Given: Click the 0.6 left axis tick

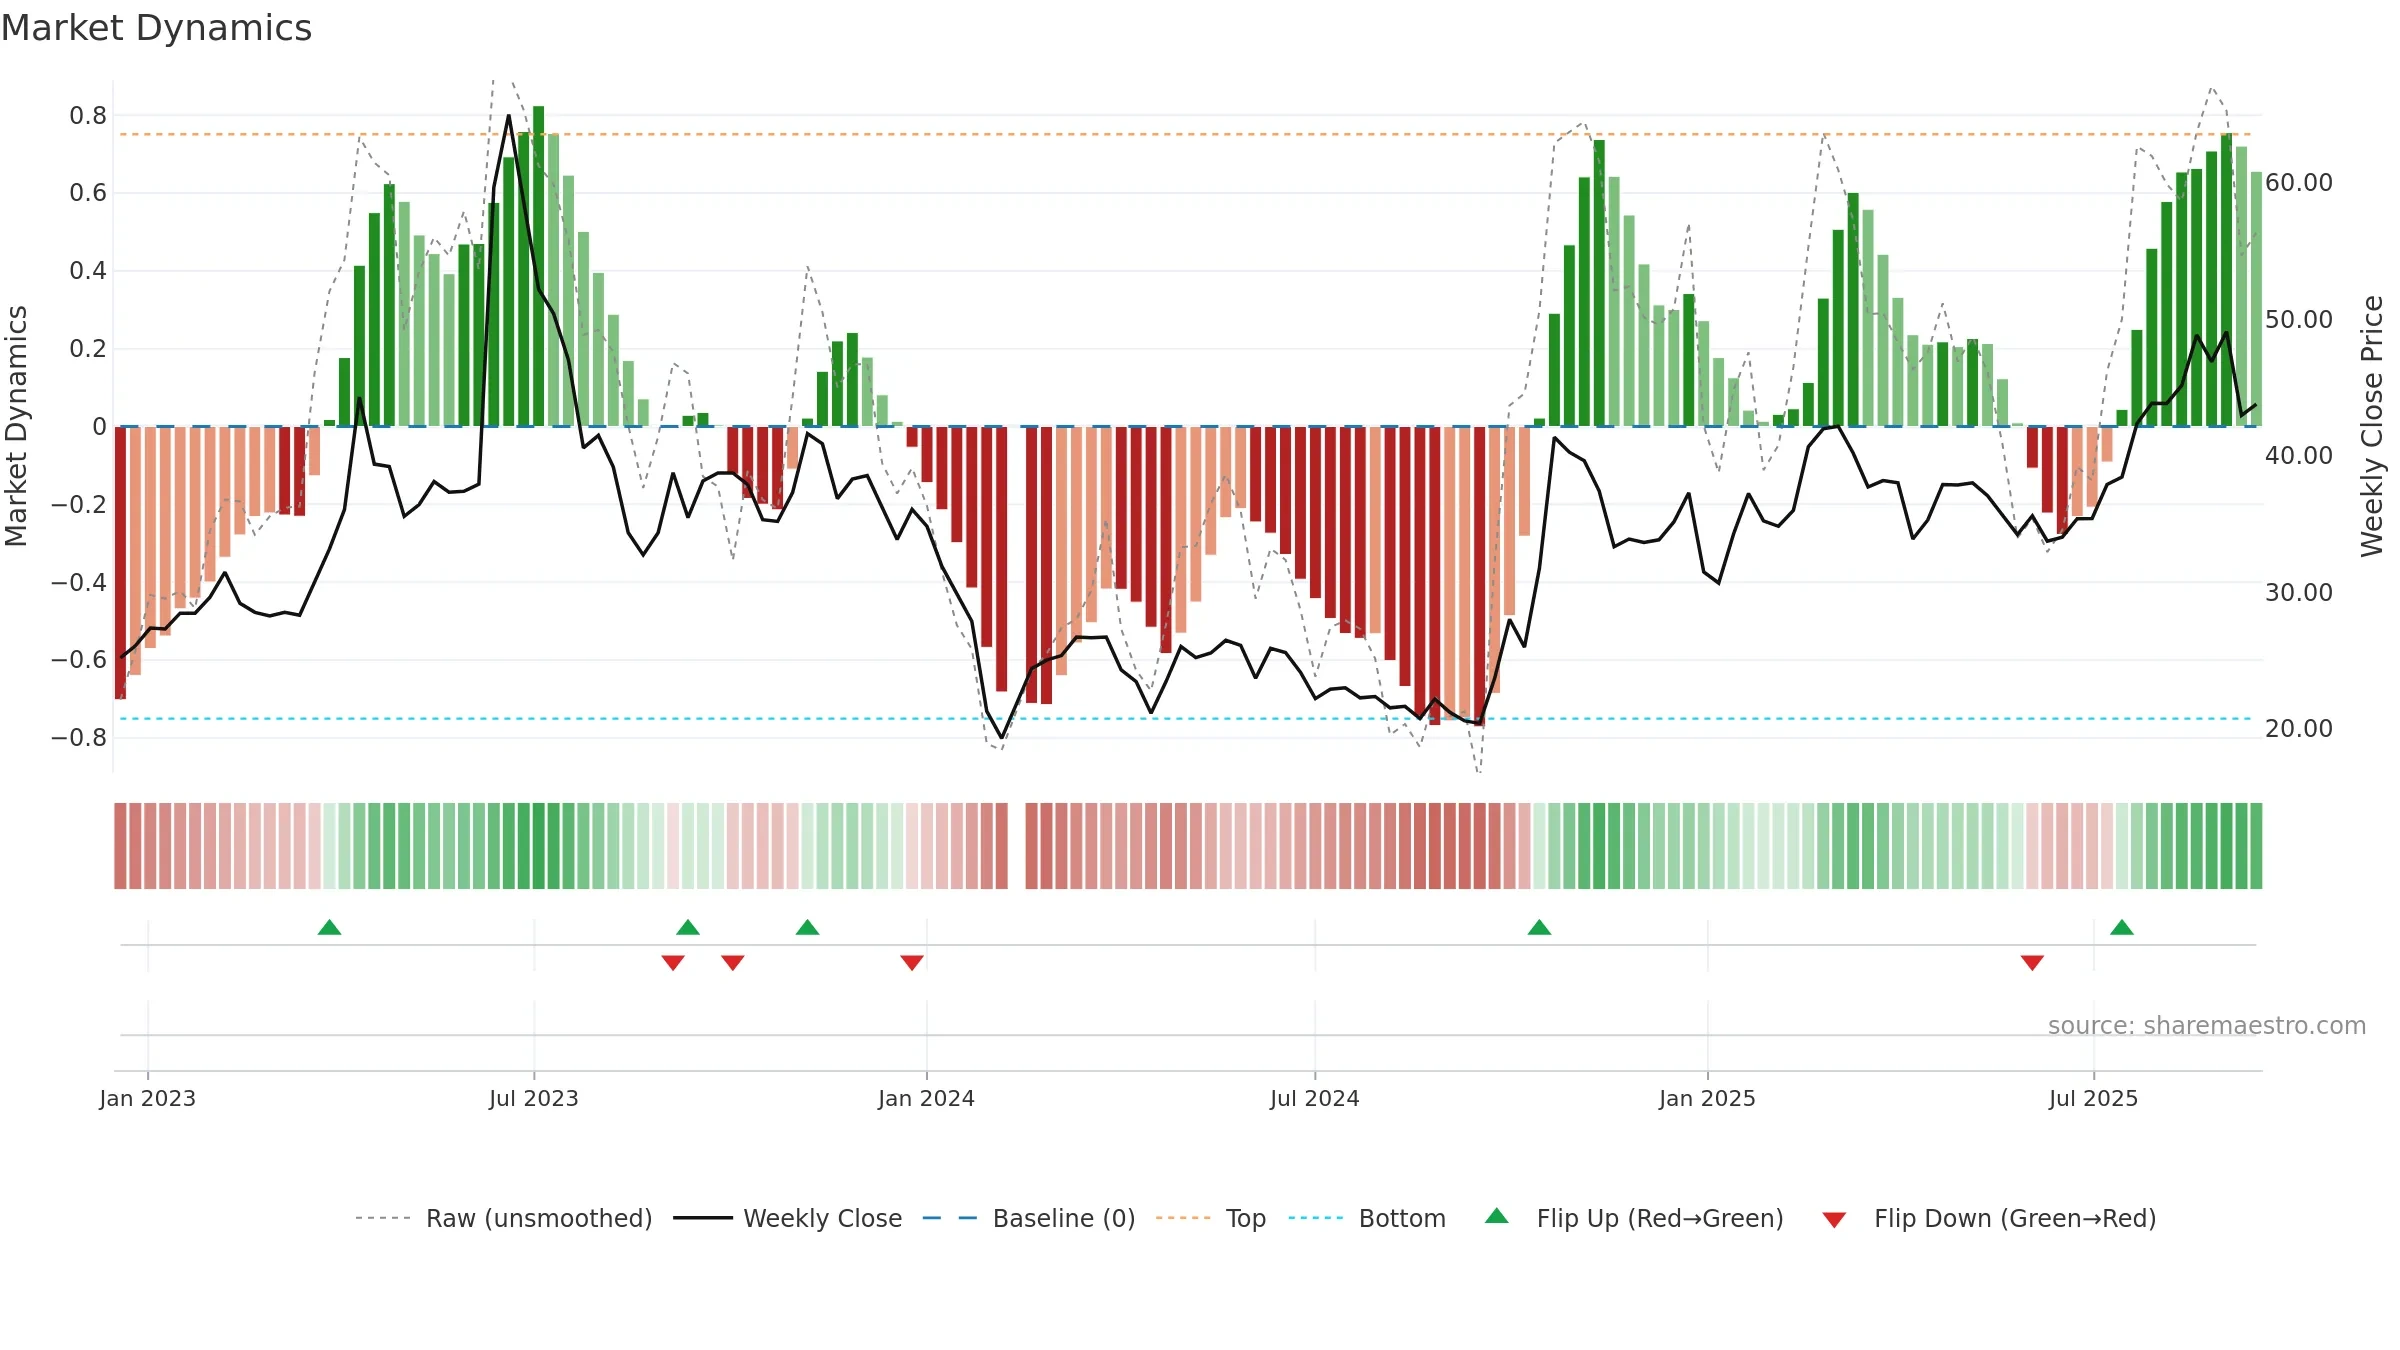Looking at the screenshot, I should [88, 192].
